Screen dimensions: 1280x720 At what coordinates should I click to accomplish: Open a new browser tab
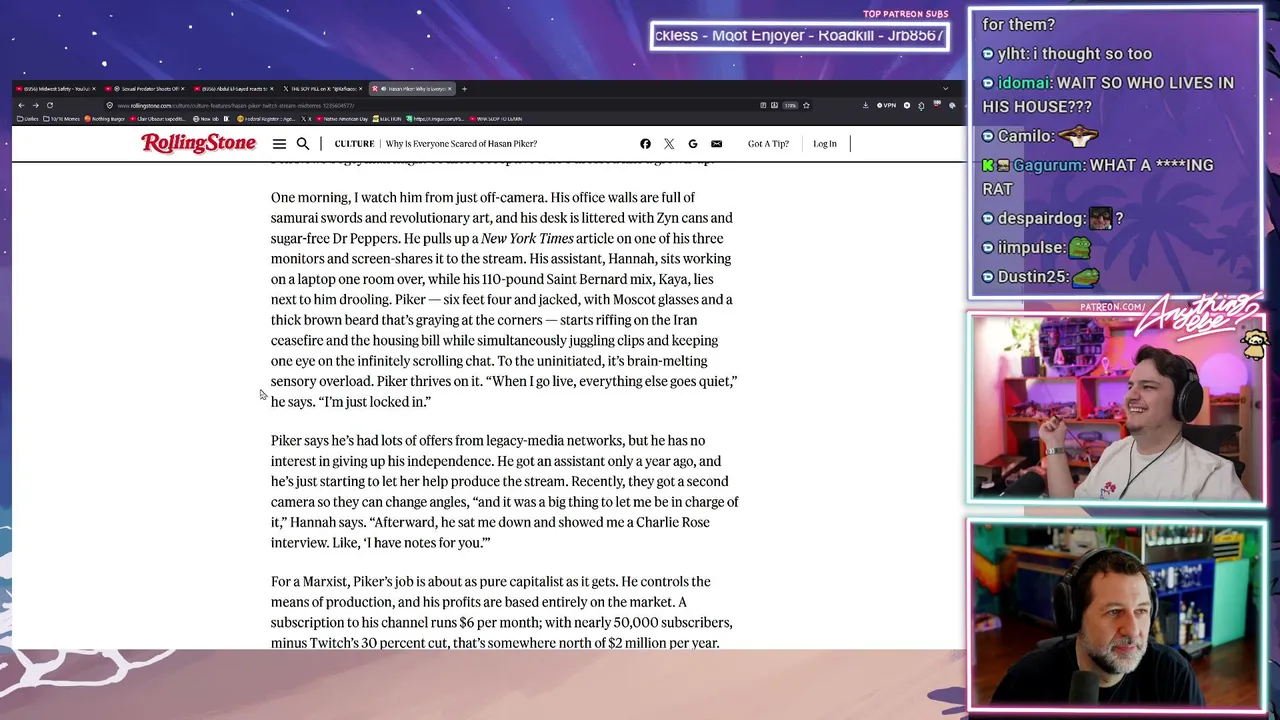(464, 89)
